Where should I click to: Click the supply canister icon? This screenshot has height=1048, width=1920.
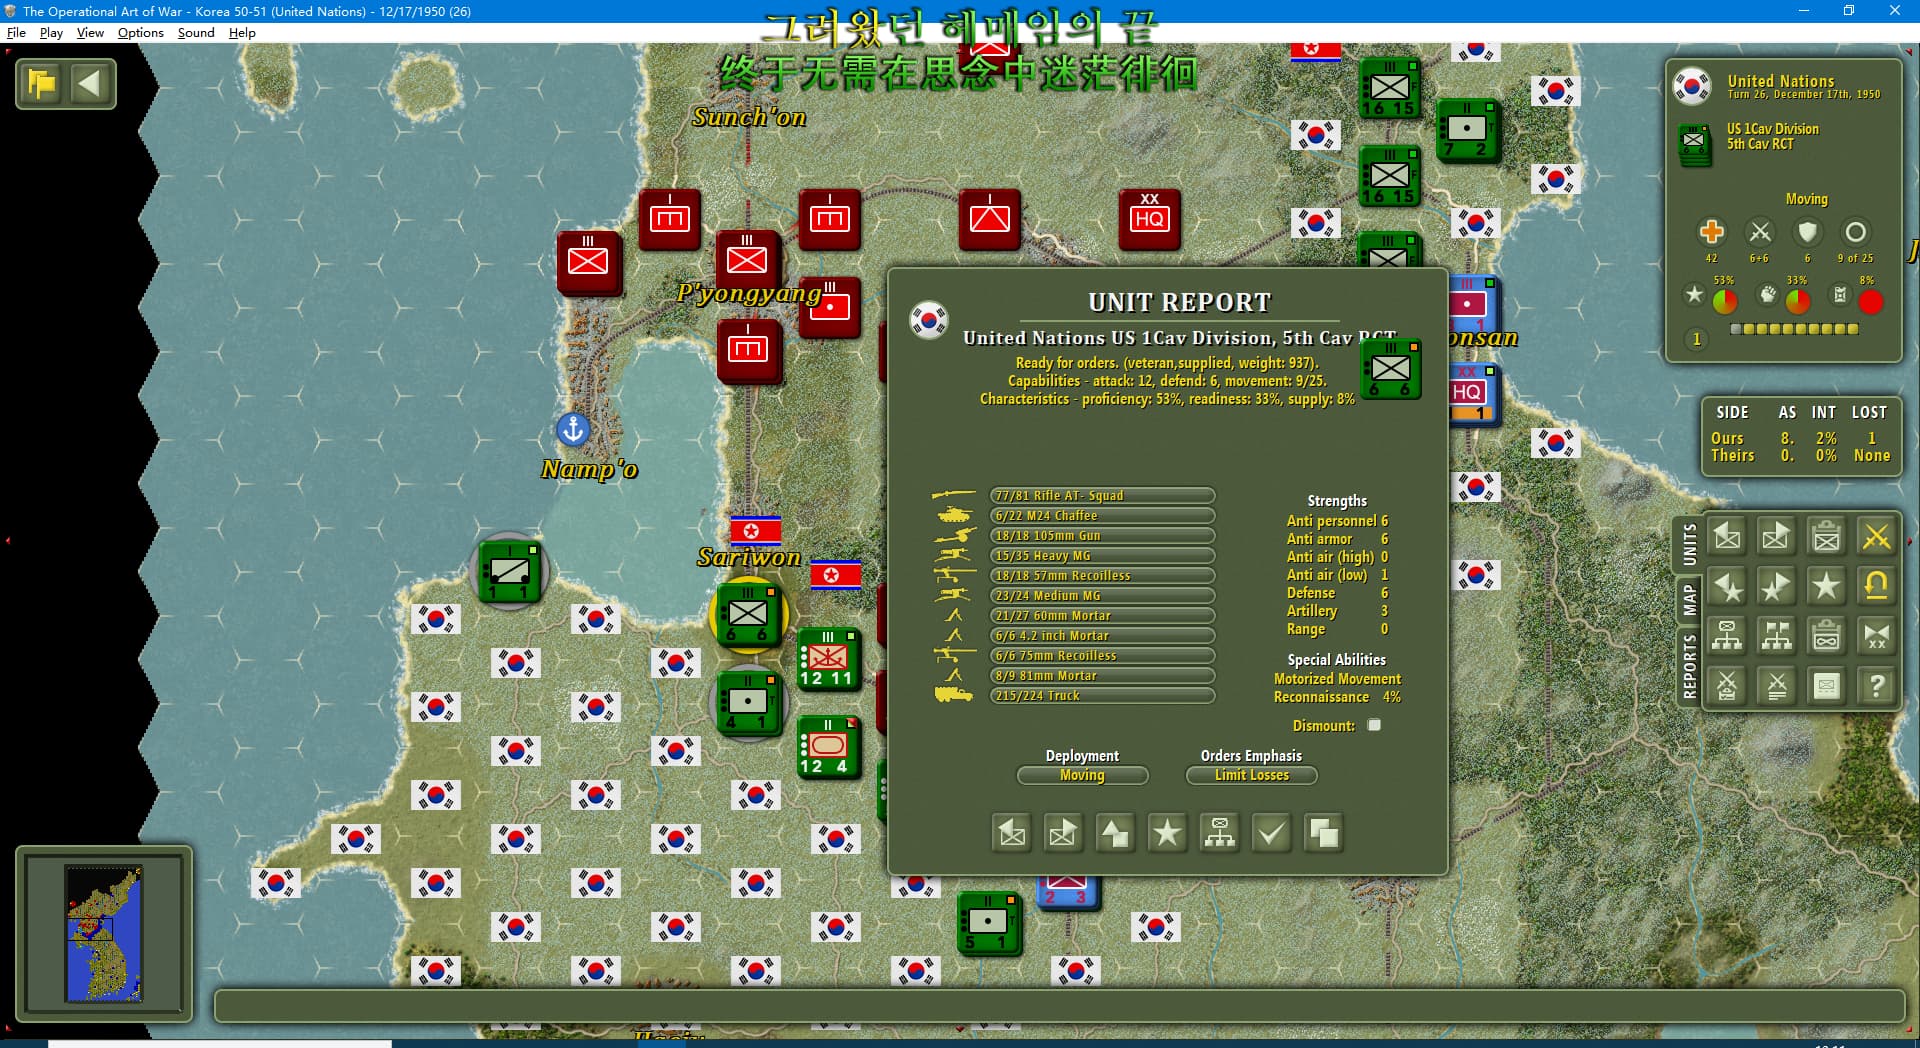(x=1839, y=294)
